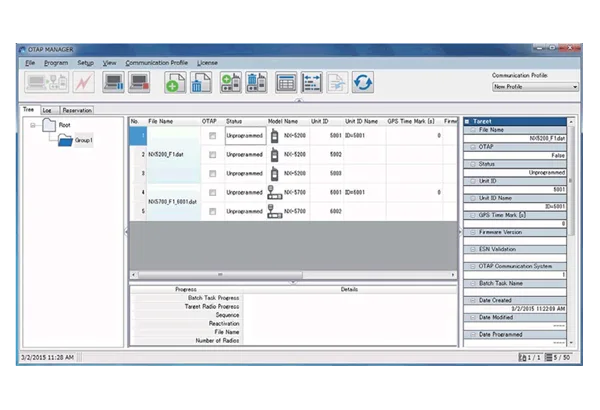Click portable radio icon for unit 5003
This screenshot has width=600, height=410.
click(274, 173)
